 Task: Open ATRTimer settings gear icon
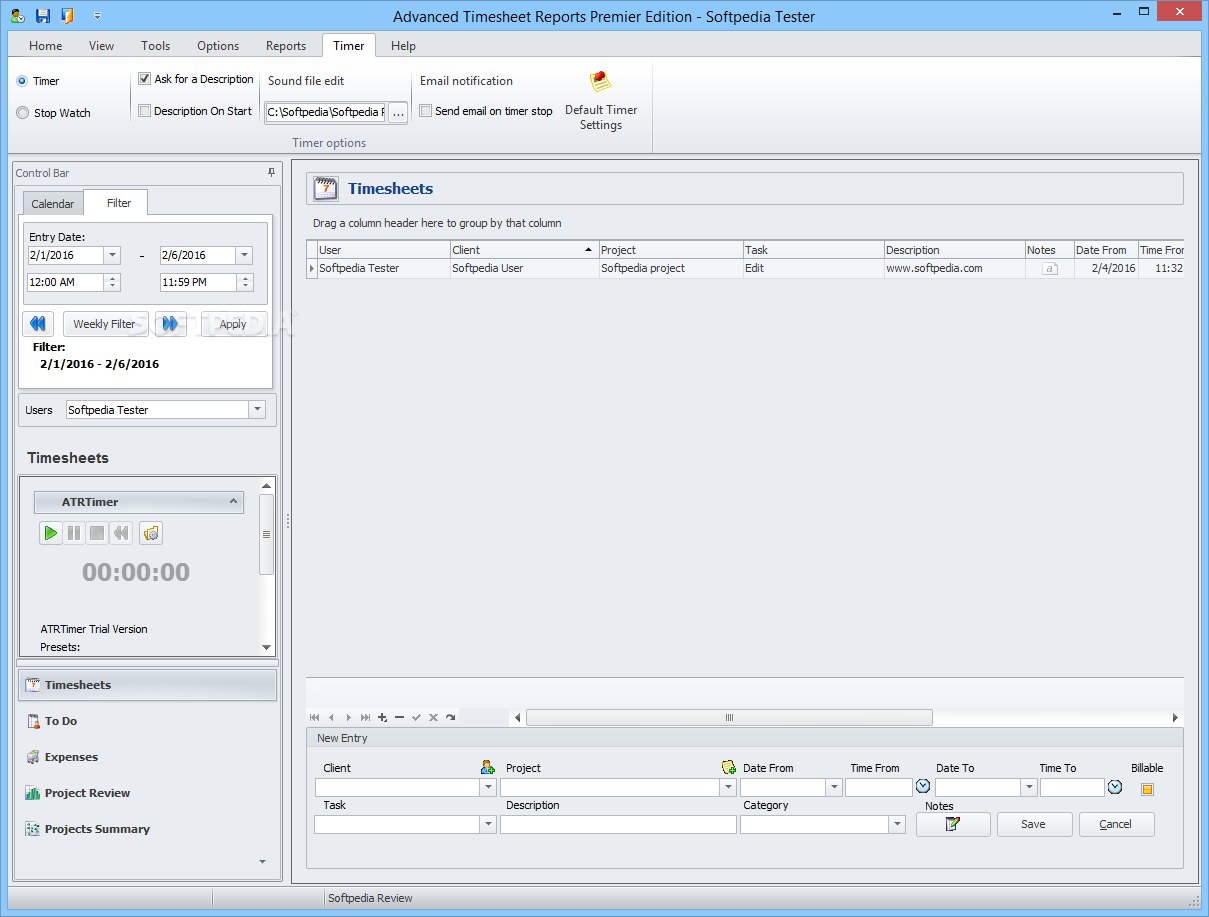(151, 533)
